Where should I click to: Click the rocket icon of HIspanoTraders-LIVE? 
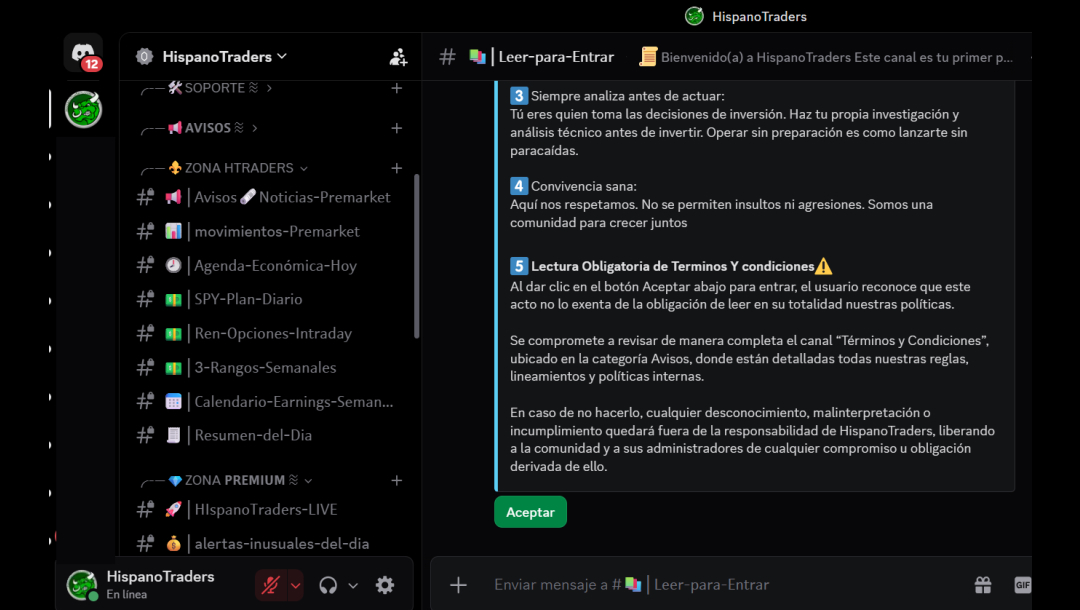click(x=174, y=509)
